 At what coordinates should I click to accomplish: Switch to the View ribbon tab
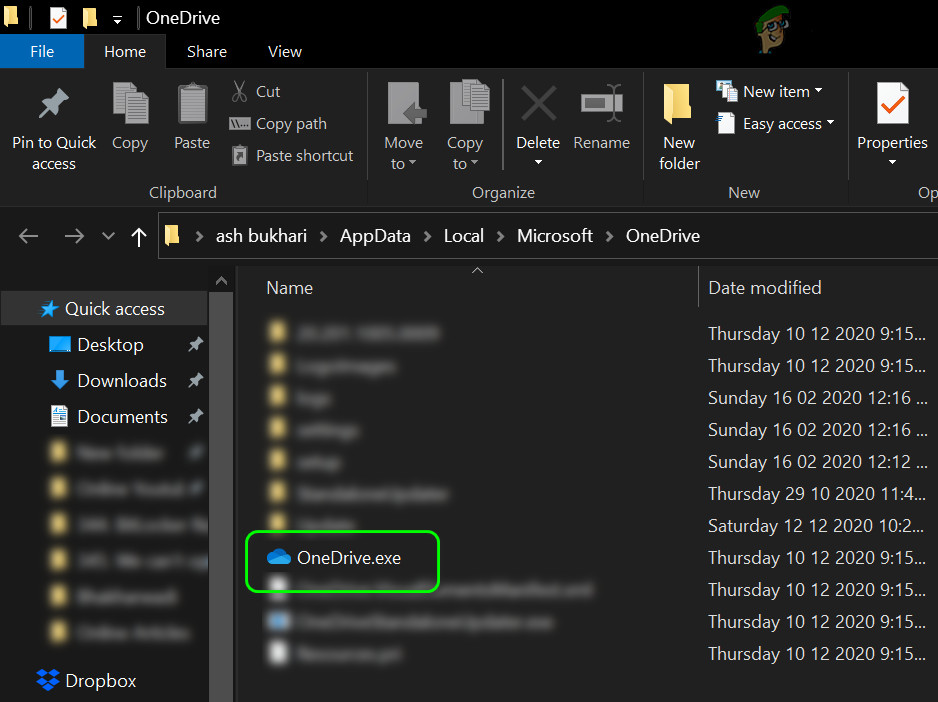pyautogui.click(x=285, y=51)
